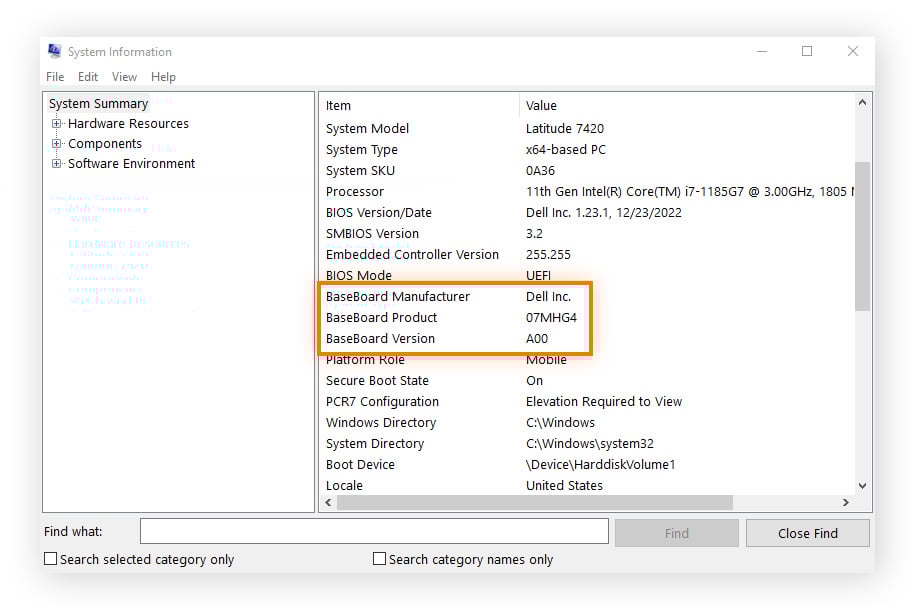Click the plus icon beside Hardware Resources
The width and height of the screenshot is (912, 612).
[x=57, y=123]
